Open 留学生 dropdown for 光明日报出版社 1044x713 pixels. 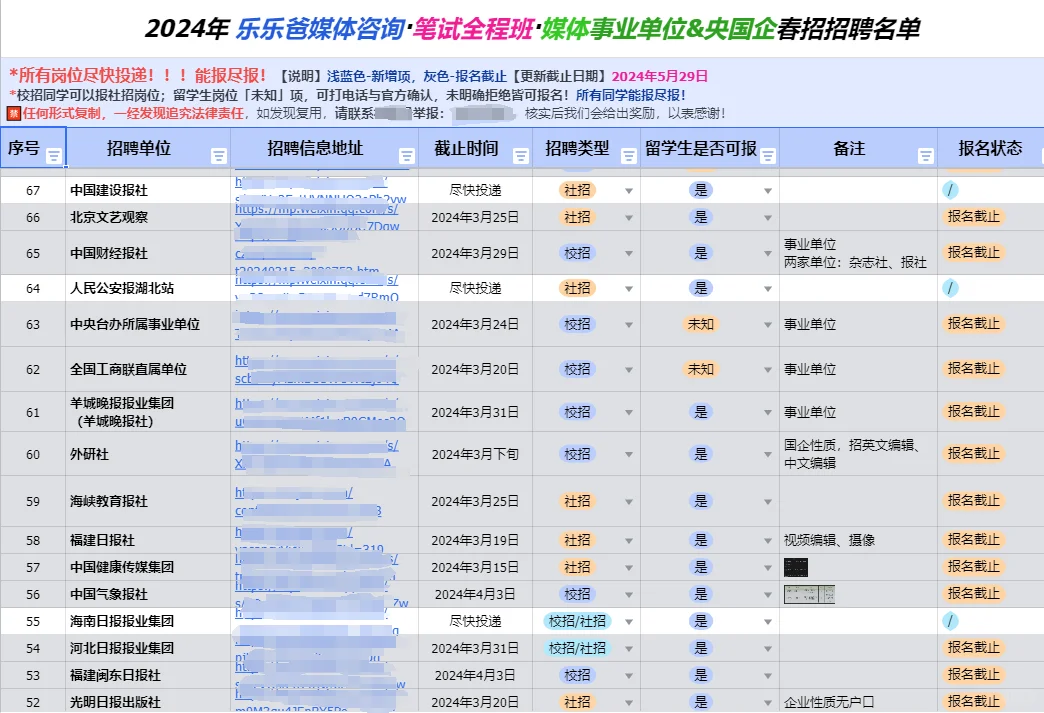[768, 702]
